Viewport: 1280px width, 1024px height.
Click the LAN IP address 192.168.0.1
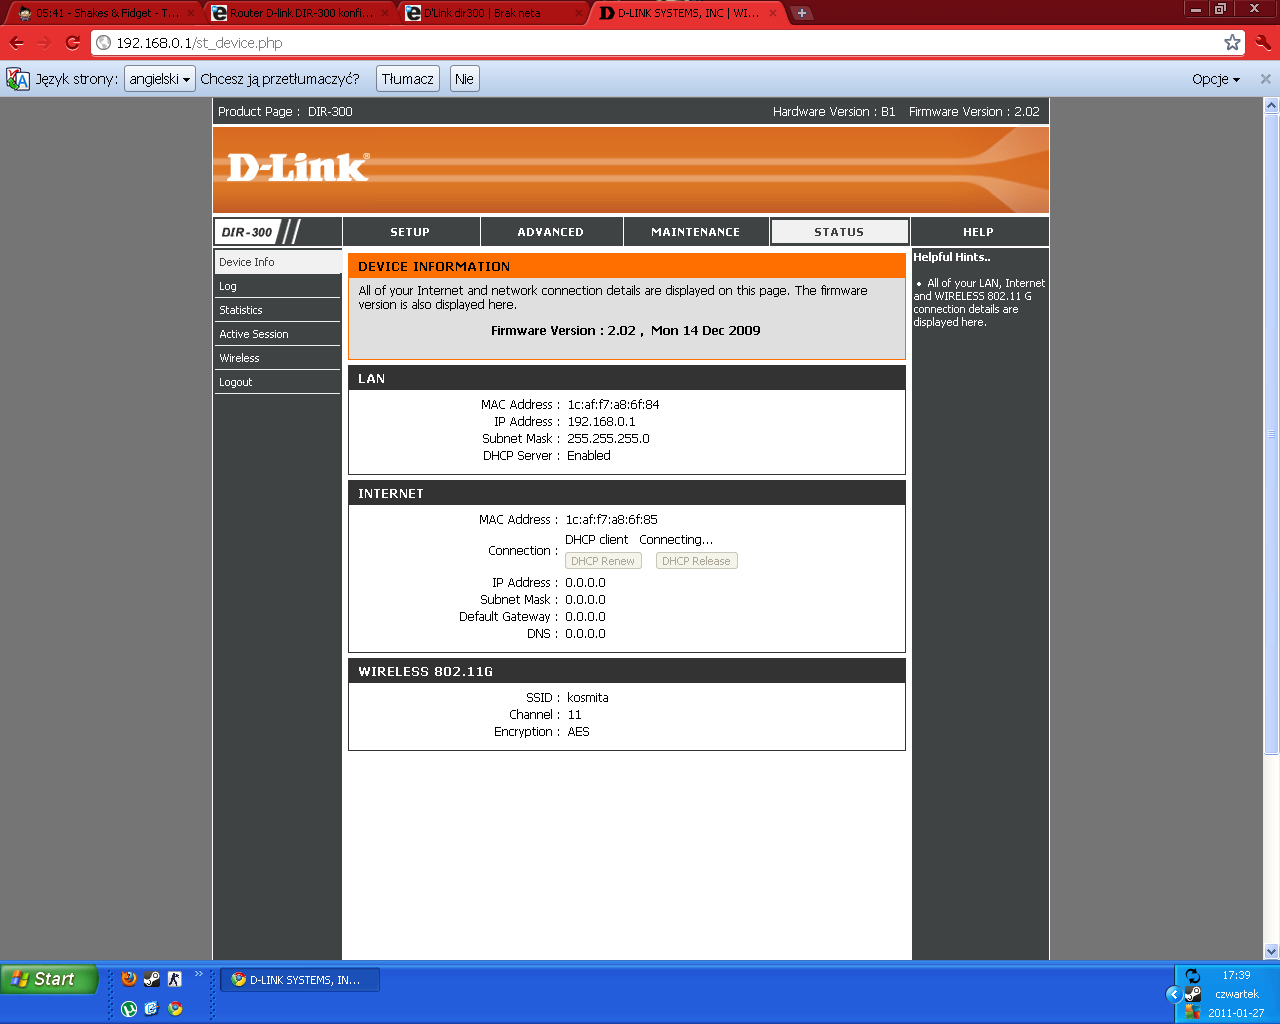tap(601, 422)
